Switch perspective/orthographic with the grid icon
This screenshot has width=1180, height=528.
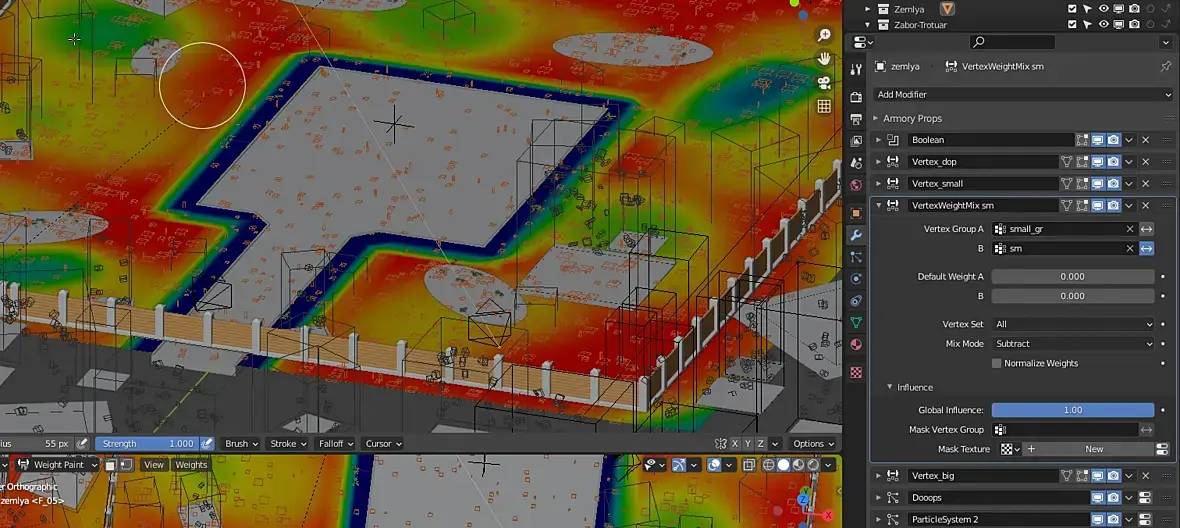click(824, 107)
